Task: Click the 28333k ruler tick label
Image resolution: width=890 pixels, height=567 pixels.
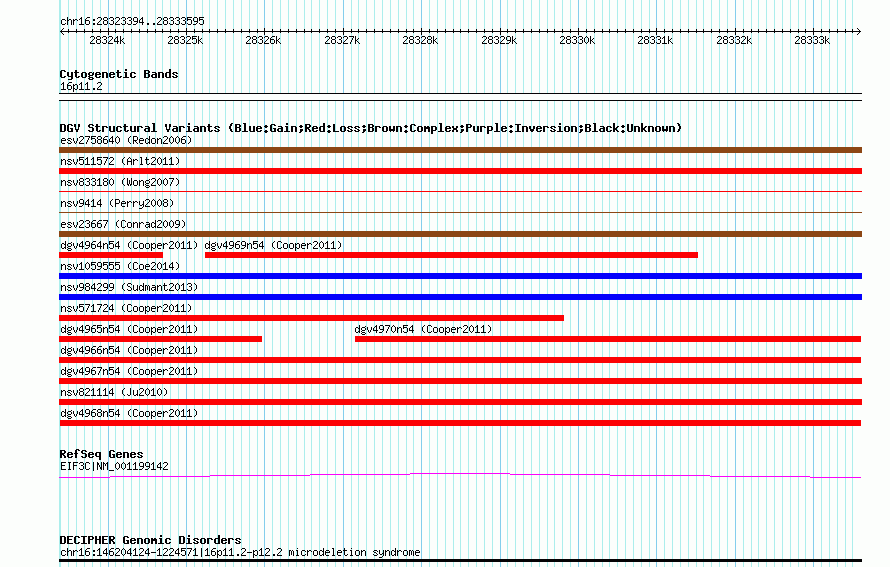Action: [812, 40]
